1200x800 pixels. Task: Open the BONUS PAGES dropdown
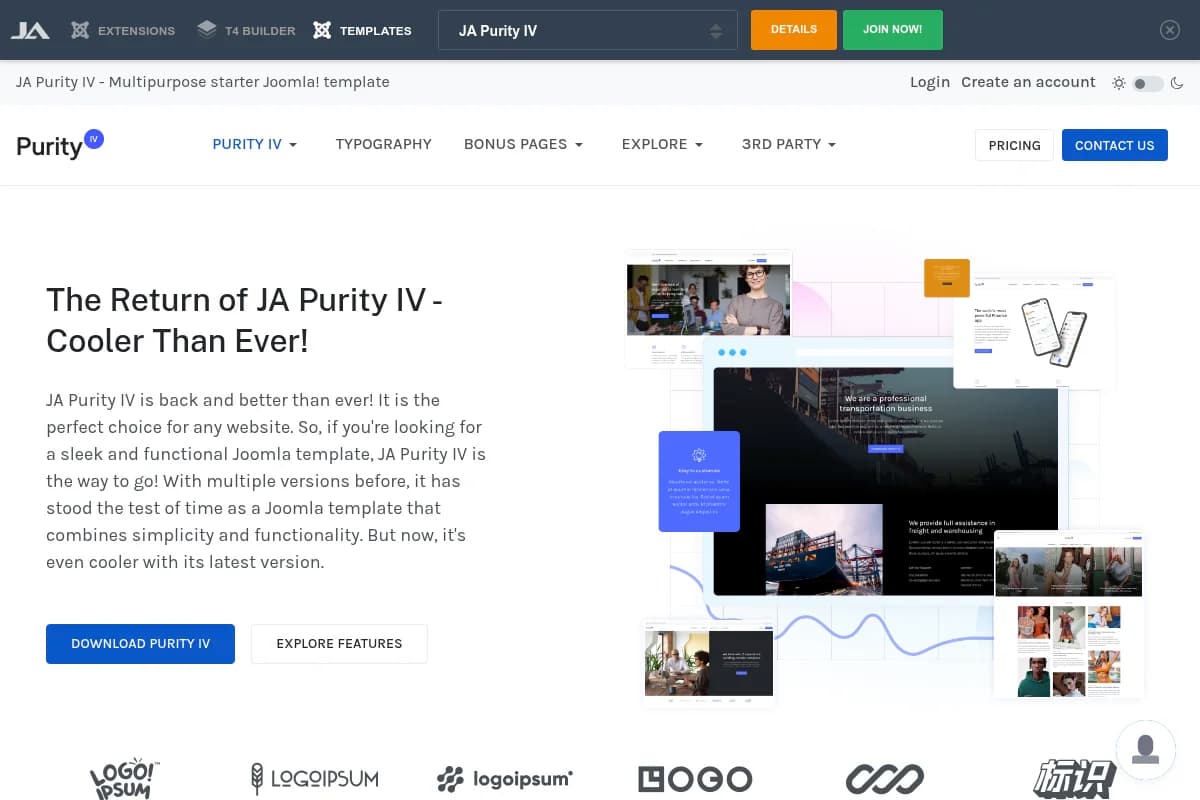point(523,144)
